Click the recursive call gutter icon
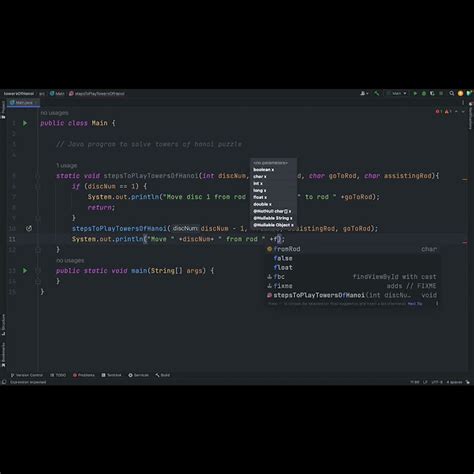Screen dimensions: 474x474 click(29, 228)
